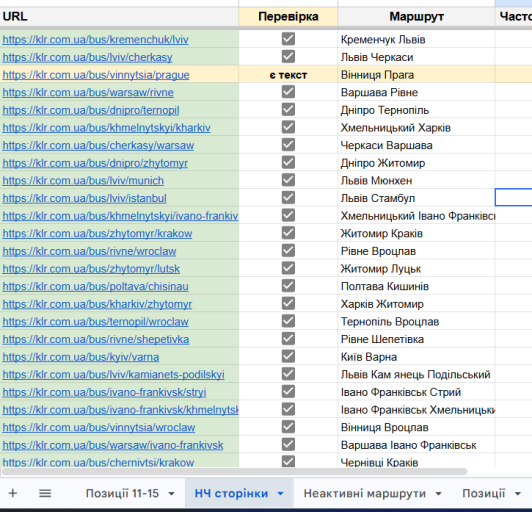The width and height of the screenshot is (532, 512).
Task: Toggle checkbox for Житомир Луцьк row
Action: 288,268
